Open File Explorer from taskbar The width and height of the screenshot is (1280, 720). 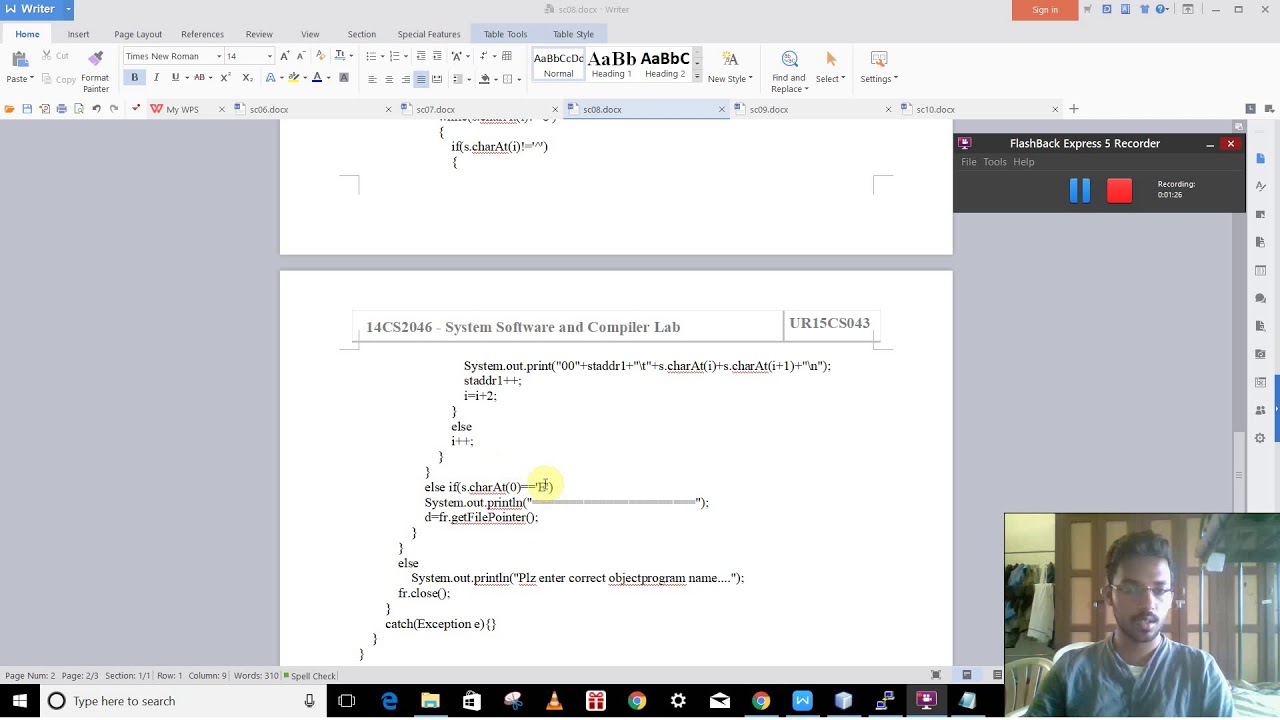pos(430,701)
